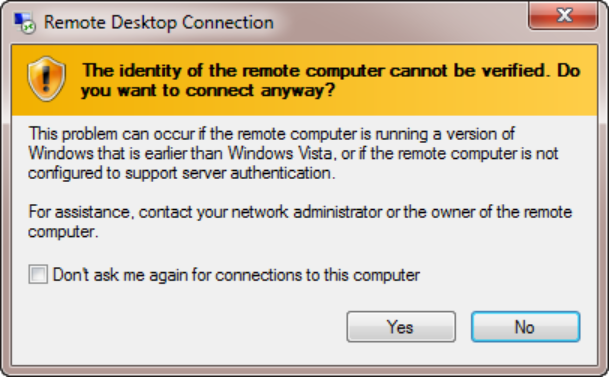The height and width of the screenshot is (377, 609).
Task: Click the 'you want to connect anyway?' heading line
Action: point(208,91)
